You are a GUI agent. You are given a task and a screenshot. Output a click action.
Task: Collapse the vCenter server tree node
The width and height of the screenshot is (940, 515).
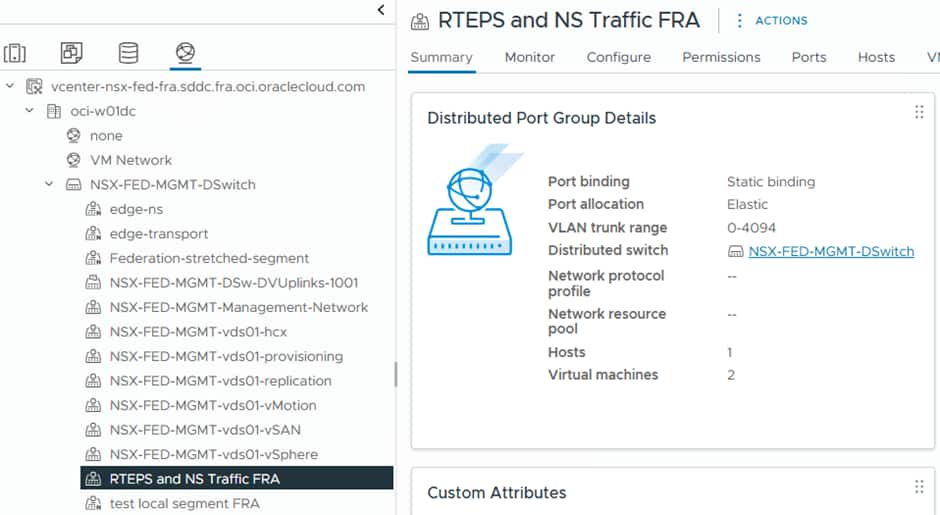tap(10, 86)
